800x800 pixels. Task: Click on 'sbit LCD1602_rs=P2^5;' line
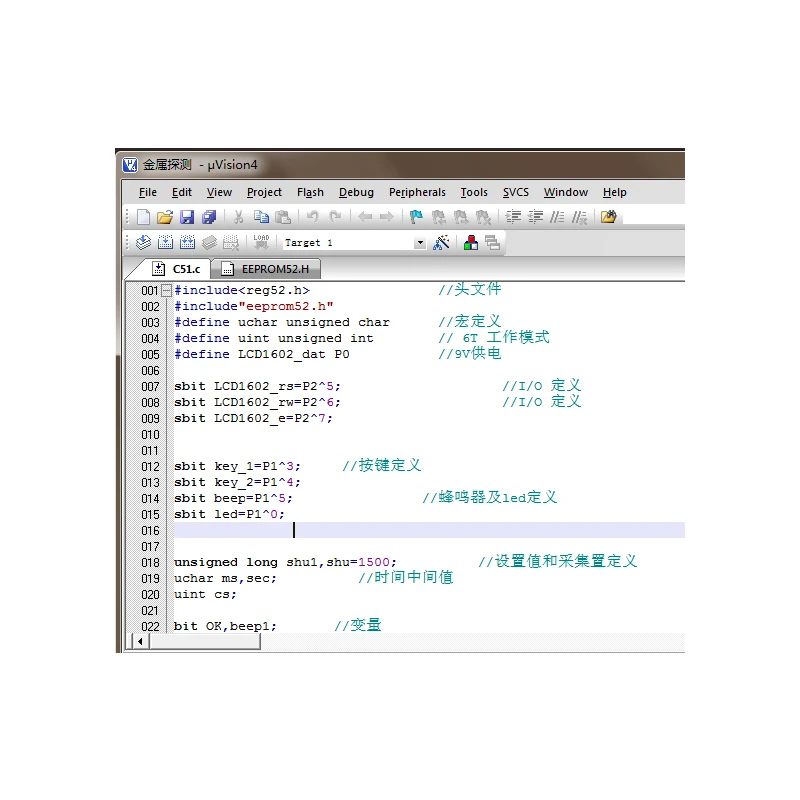point(257,386)
